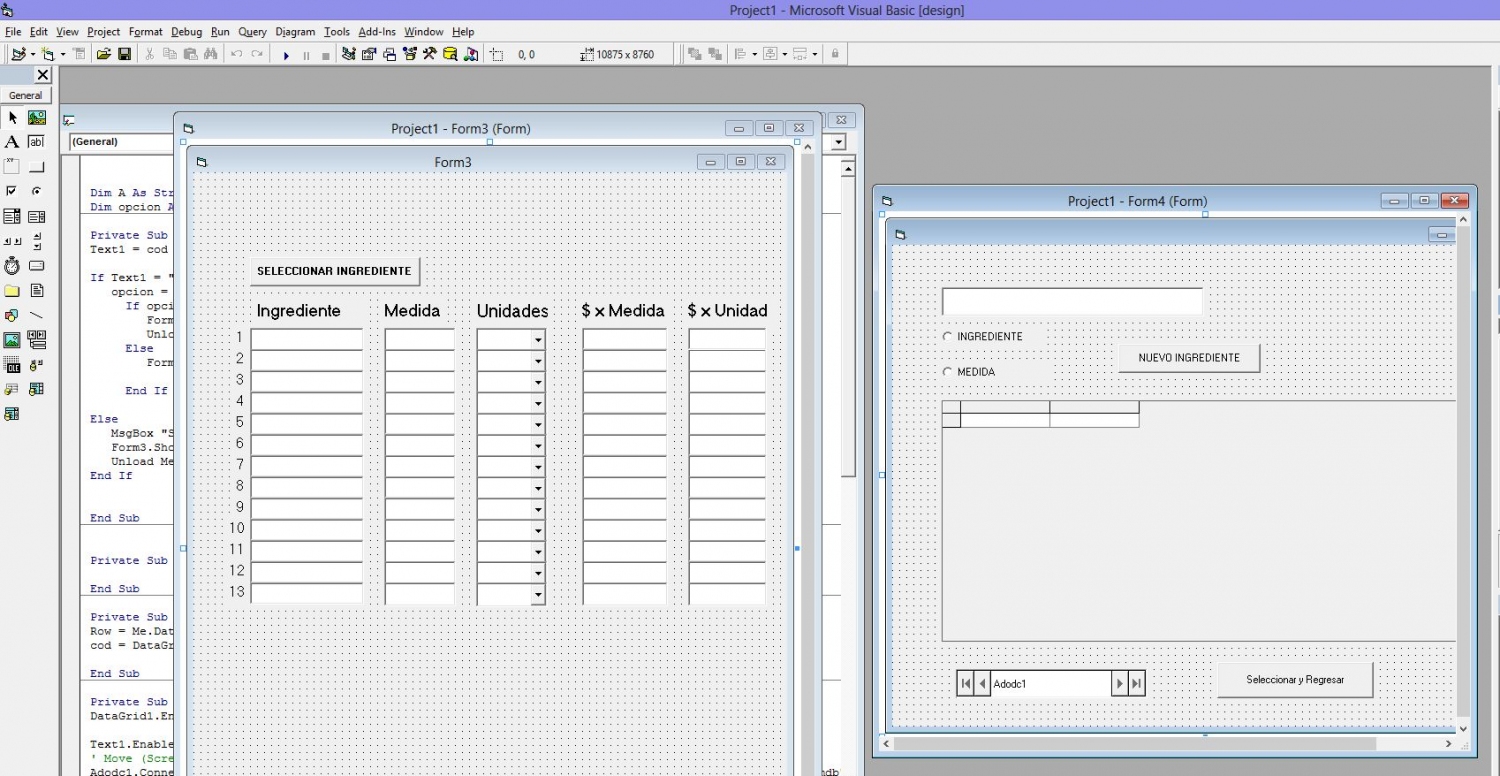1500x776 pixels.
Task: Click Ingrediente text field in row 1
Action: click(x=306, y=340)
